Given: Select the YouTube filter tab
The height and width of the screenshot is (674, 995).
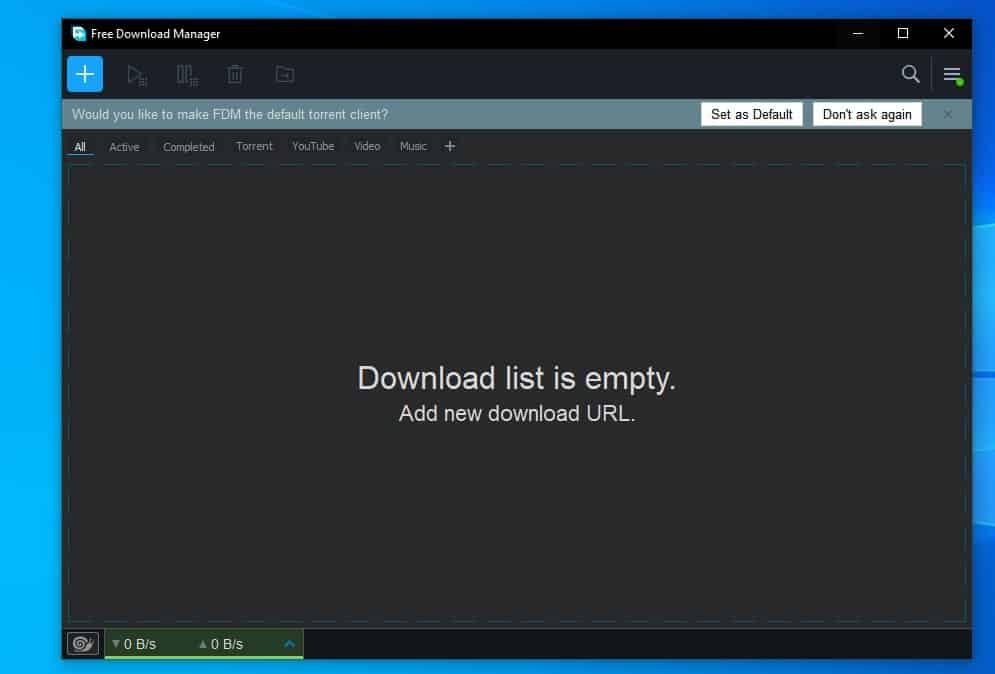Looking at the screenshot, I should point(313,146).
